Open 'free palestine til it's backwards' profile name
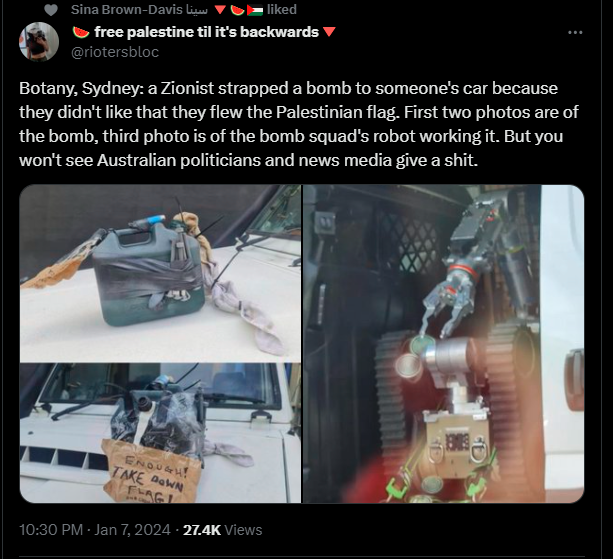This screenshot has width=613, height=559. coord(206,32)
